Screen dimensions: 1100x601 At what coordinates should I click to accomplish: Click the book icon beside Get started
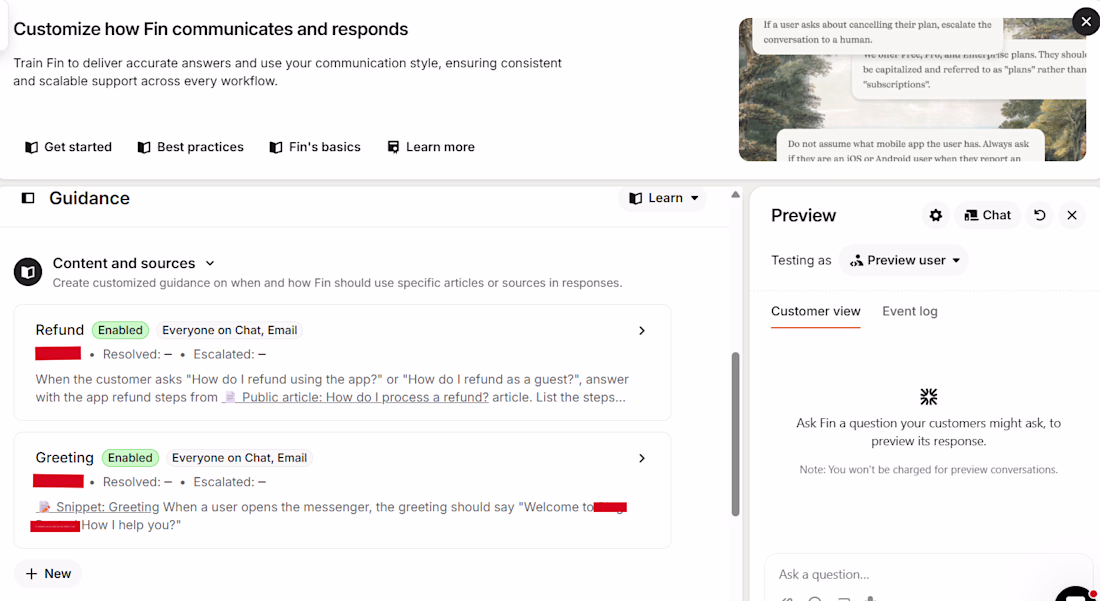coord(31,147)
